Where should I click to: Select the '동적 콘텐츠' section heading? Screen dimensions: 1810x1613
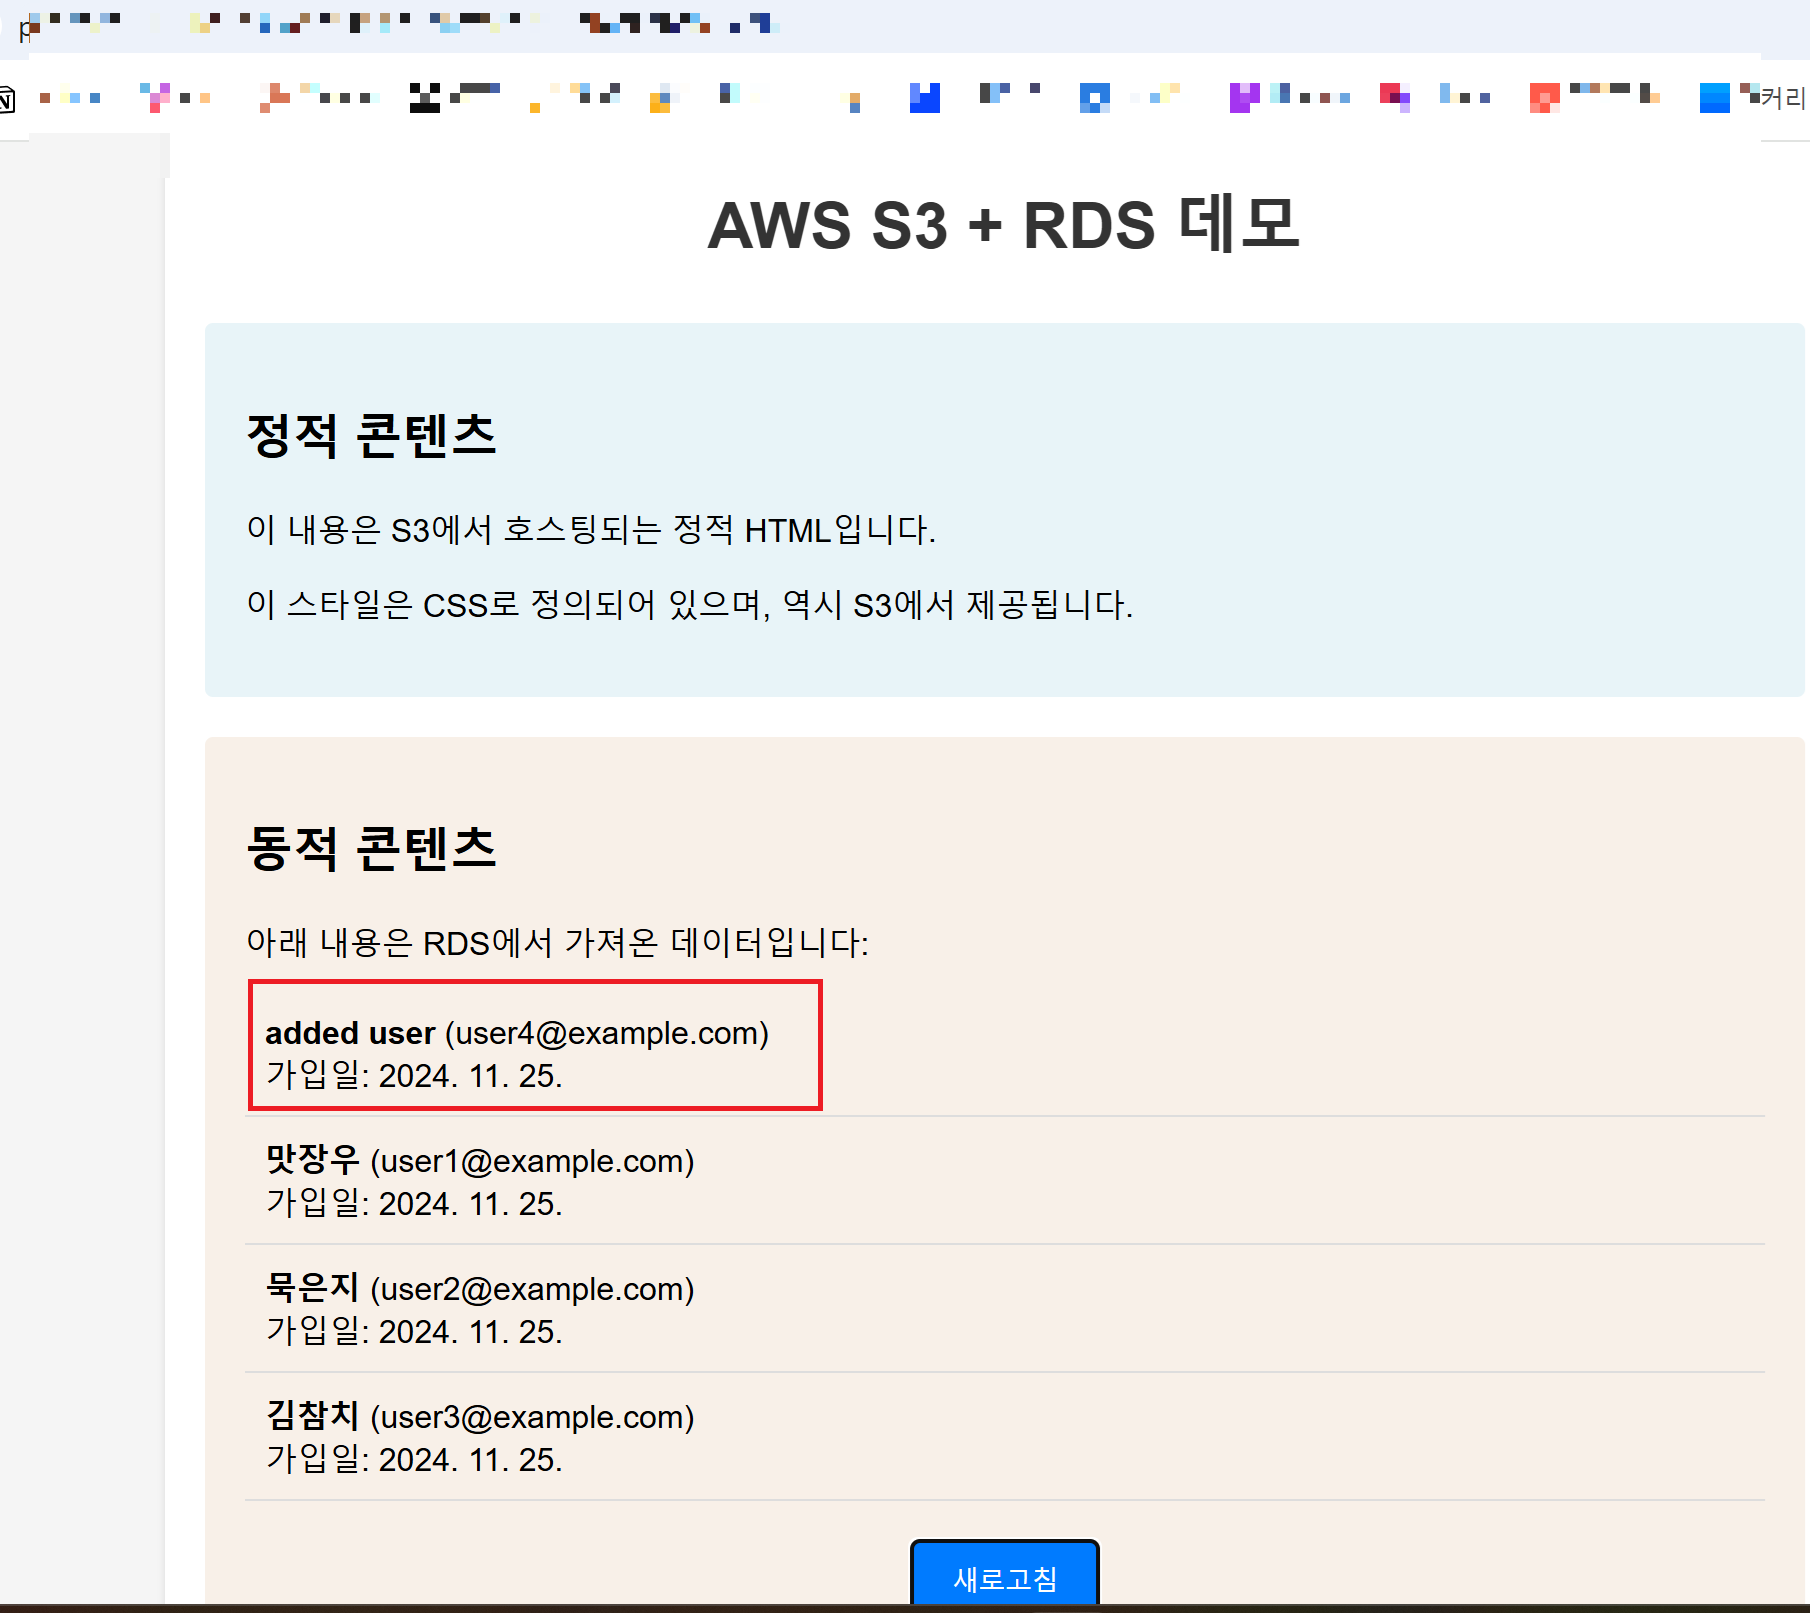371,848
